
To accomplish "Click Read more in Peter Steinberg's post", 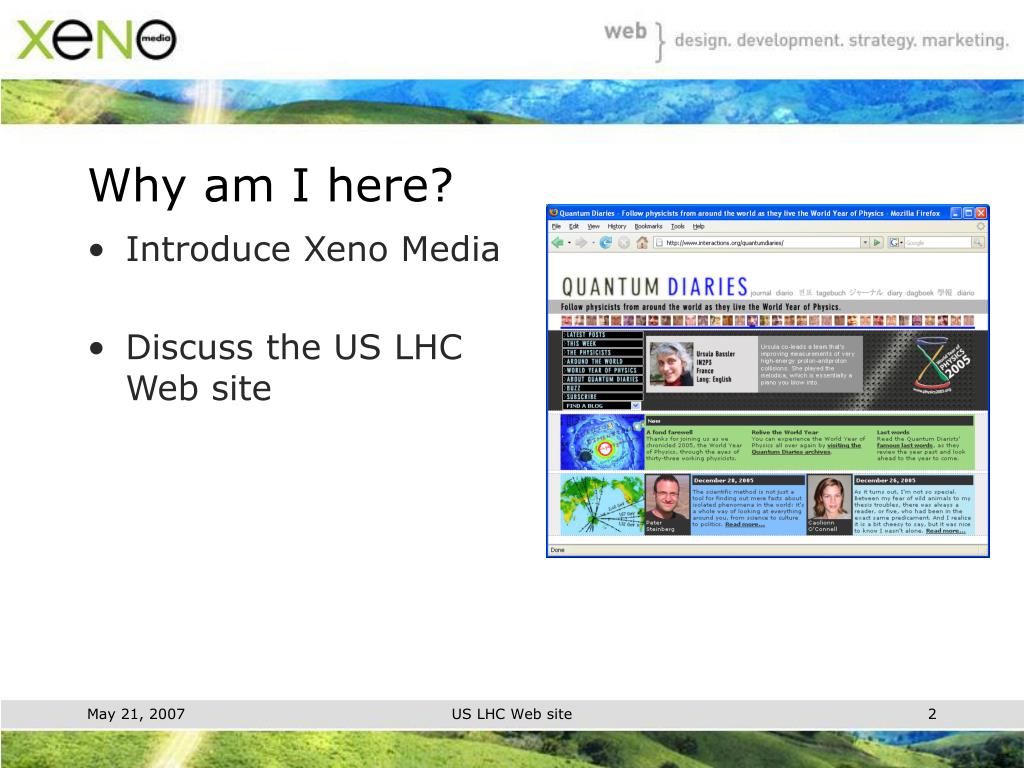I will (744, 524).
